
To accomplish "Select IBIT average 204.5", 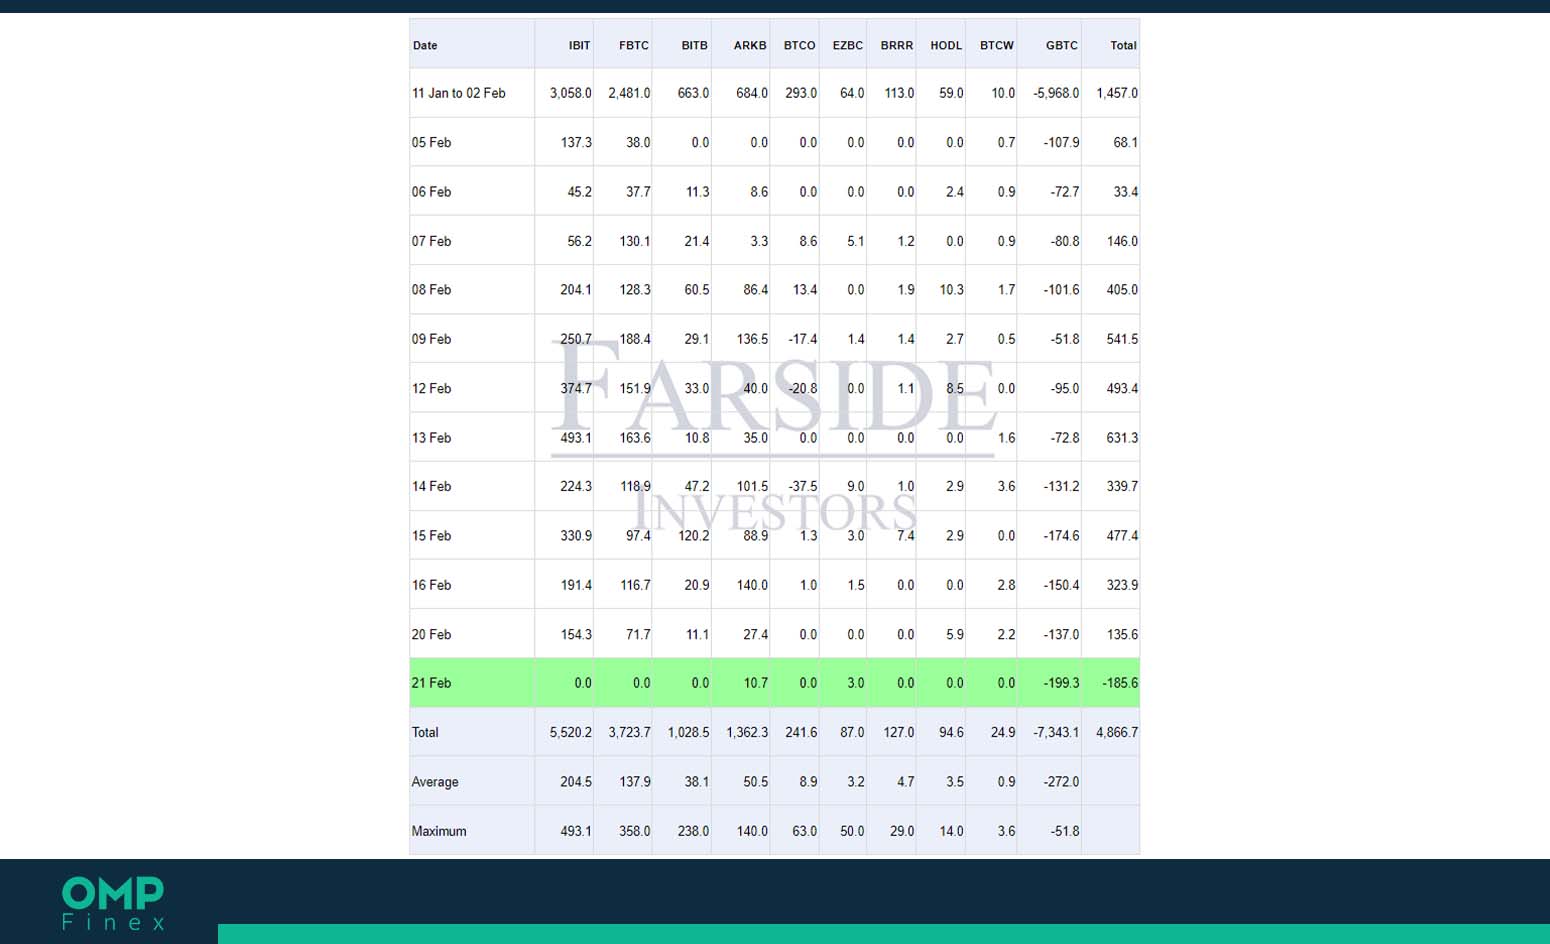I will (576, 782).
